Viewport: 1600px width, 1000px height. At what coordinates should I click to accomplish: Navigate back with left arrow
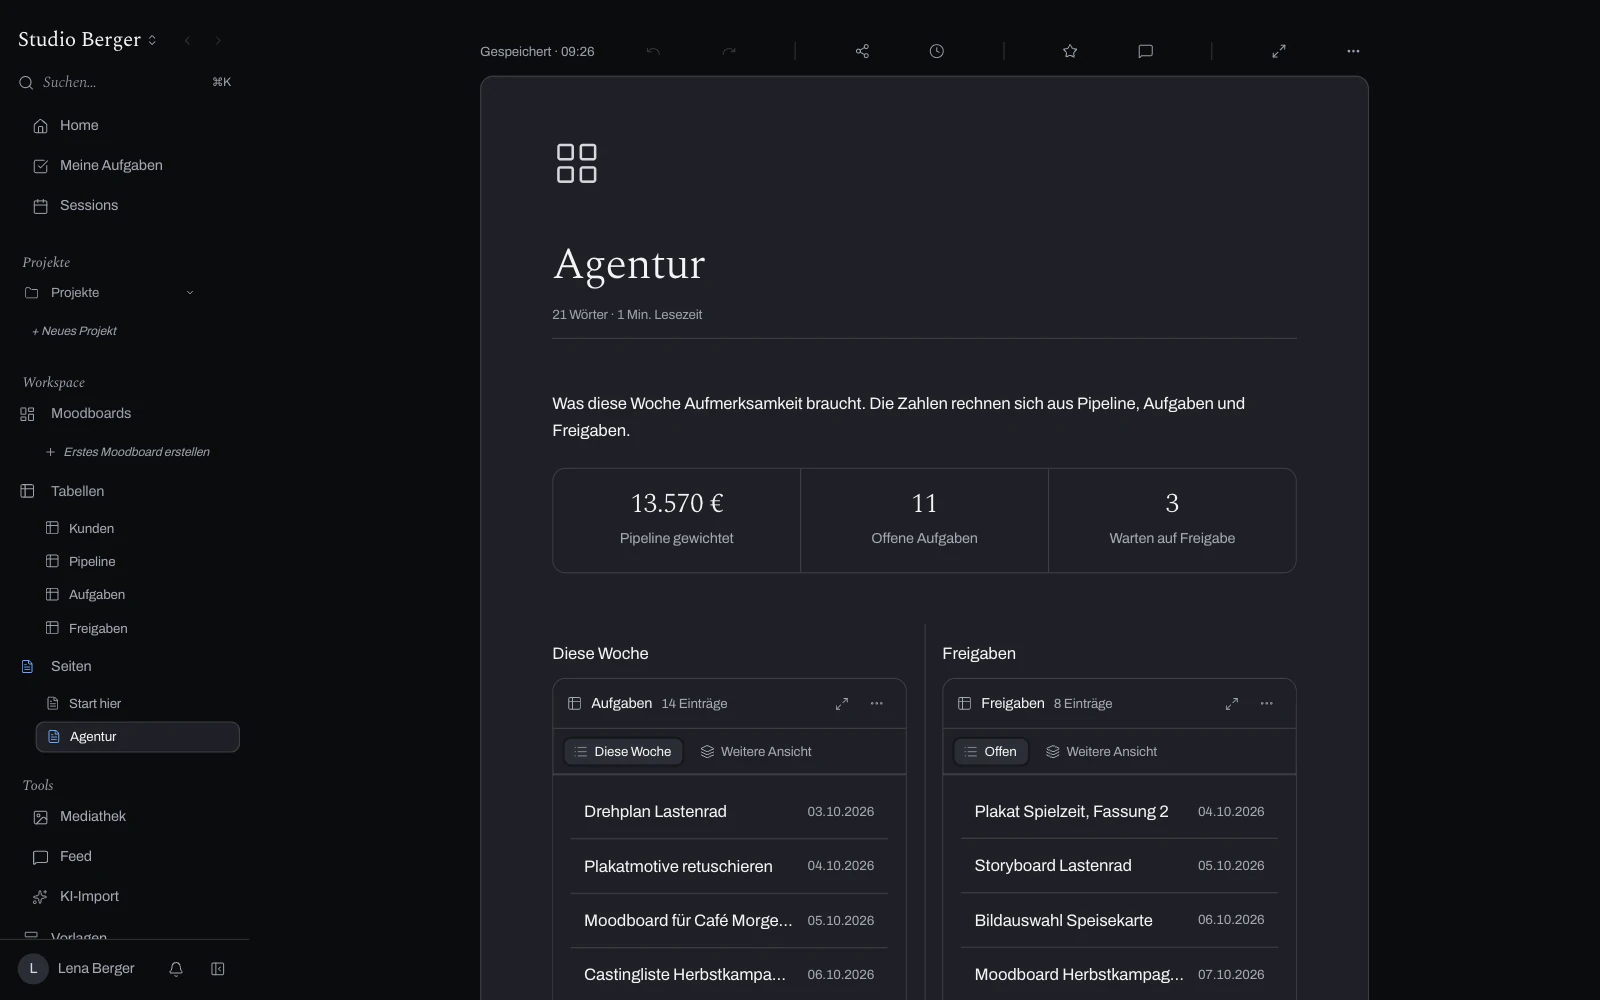[x=187, y=40]
